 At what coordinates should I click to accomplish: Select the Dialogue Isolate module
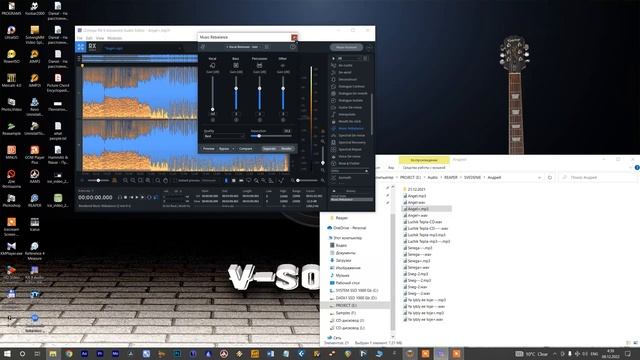click(x=350, y=100)
